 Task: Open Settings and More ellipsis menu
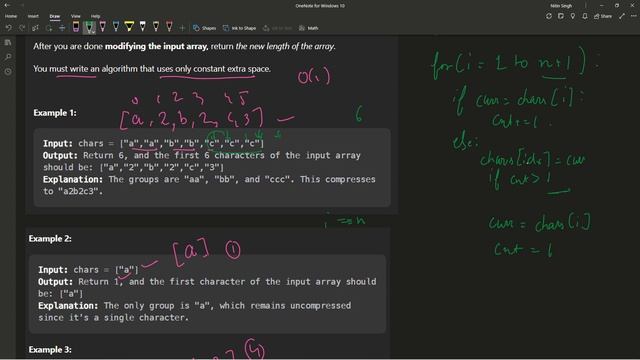point(633,16)
